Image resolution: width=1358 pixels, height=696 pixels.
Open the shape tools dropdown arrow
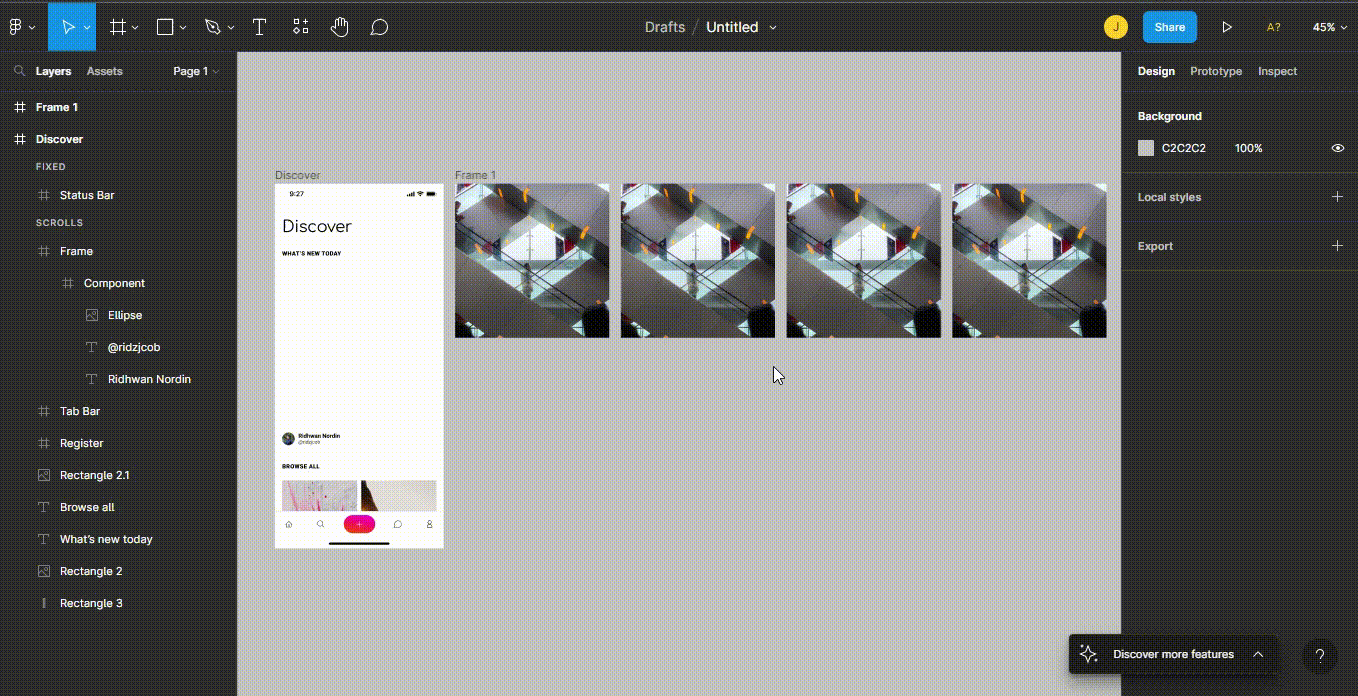click(182, 28)
